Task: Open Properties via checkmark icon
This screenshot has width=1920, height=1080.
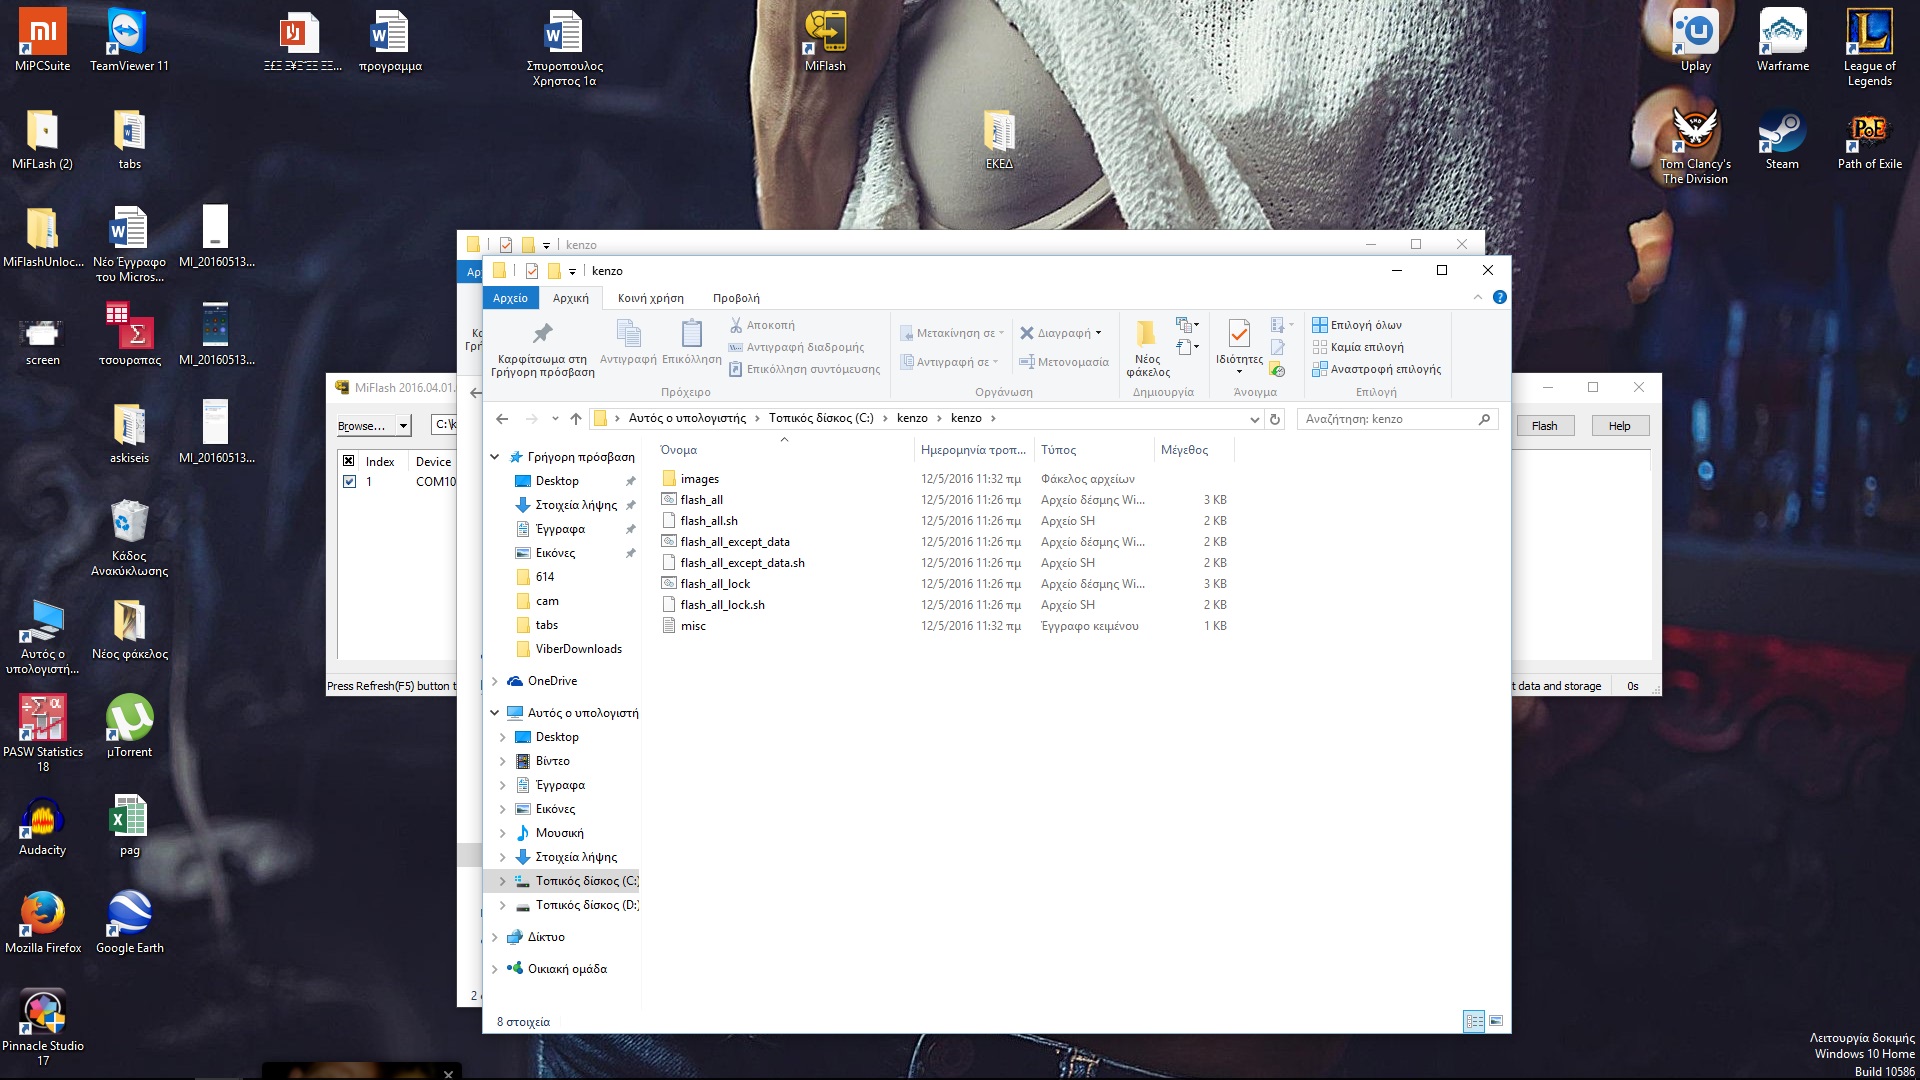Action: coord(1238,334)
